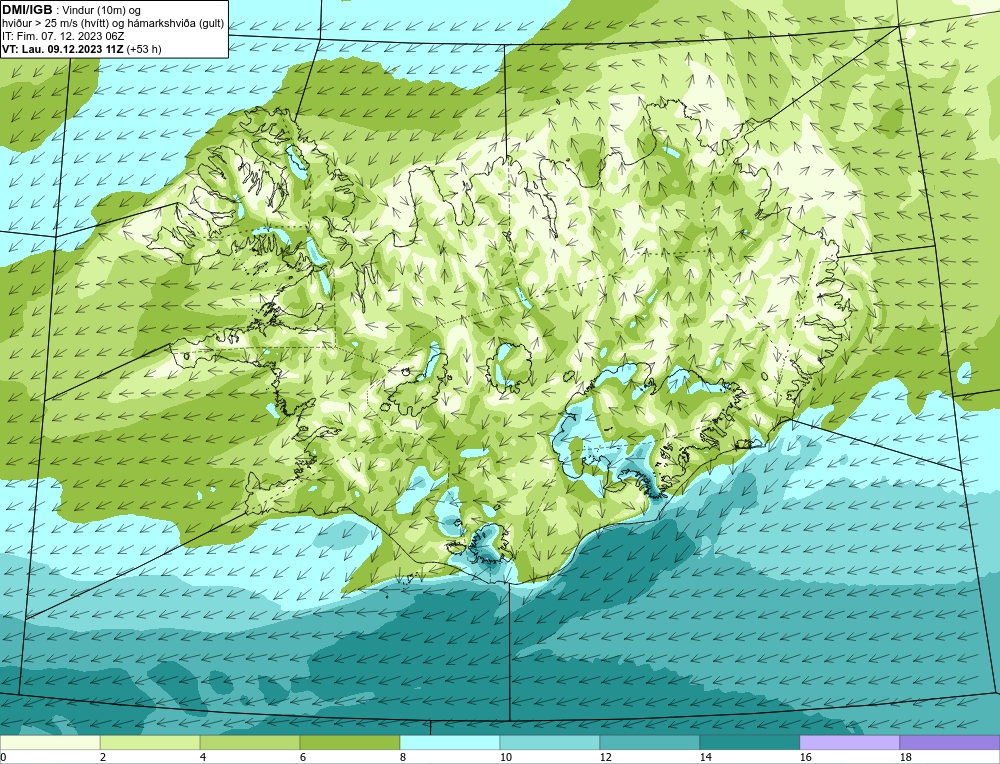Click the 8–10 m/s light cyan legend swatch

click(x=450, y=743)
